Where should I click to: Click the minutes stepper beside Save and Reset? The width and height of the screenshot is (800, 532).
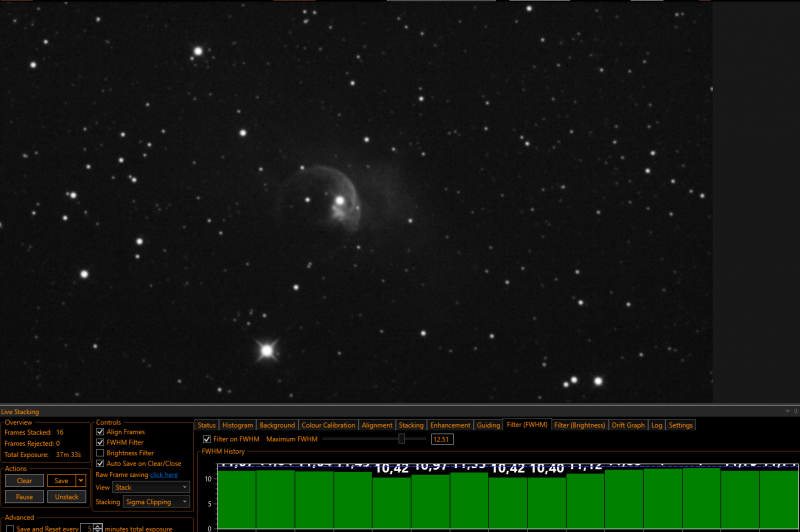coord(97,528)
